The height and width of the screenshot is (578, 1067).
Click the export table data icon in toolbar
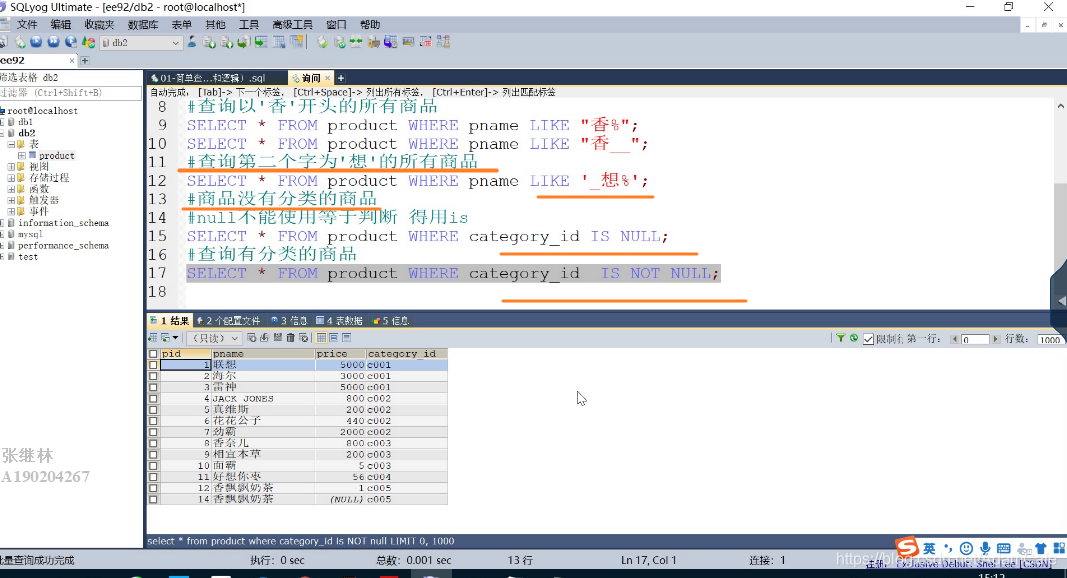pyautogui.click(x=261, y=42)
